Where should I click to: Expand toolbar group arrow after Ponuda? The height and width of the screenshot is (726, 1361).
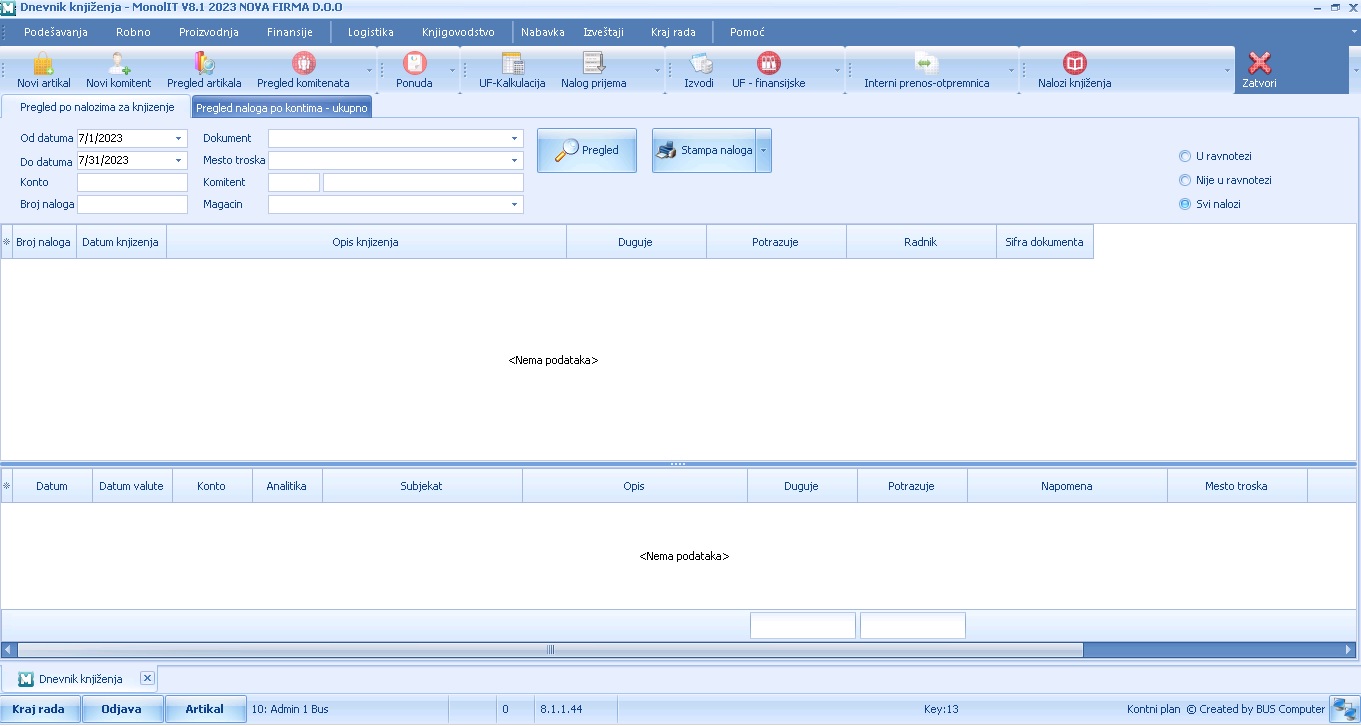(452, 70)
